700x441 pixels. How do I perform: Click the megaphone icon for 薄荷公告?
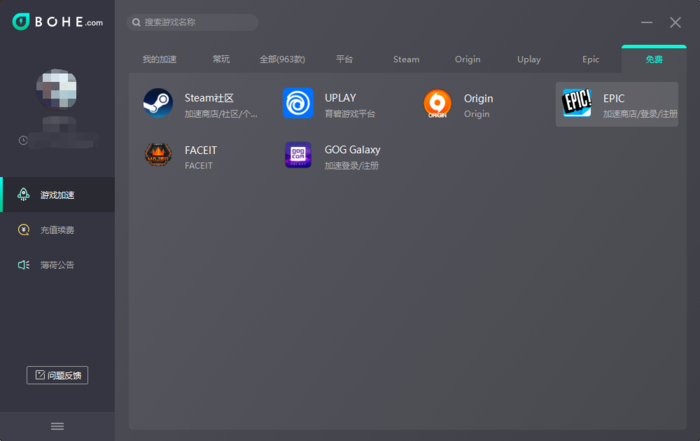(23, 265)
